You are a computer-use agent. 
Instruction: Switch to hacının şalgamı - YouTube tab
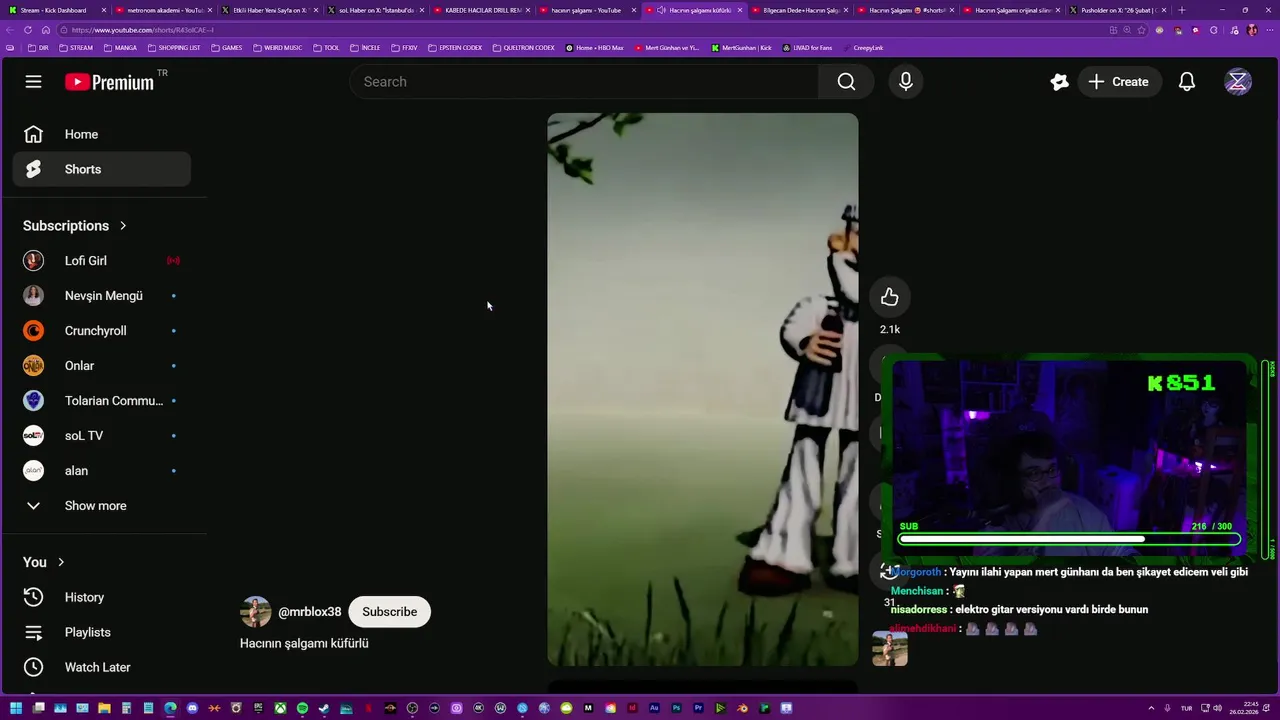pyautogui.click(x=586, y=10)
